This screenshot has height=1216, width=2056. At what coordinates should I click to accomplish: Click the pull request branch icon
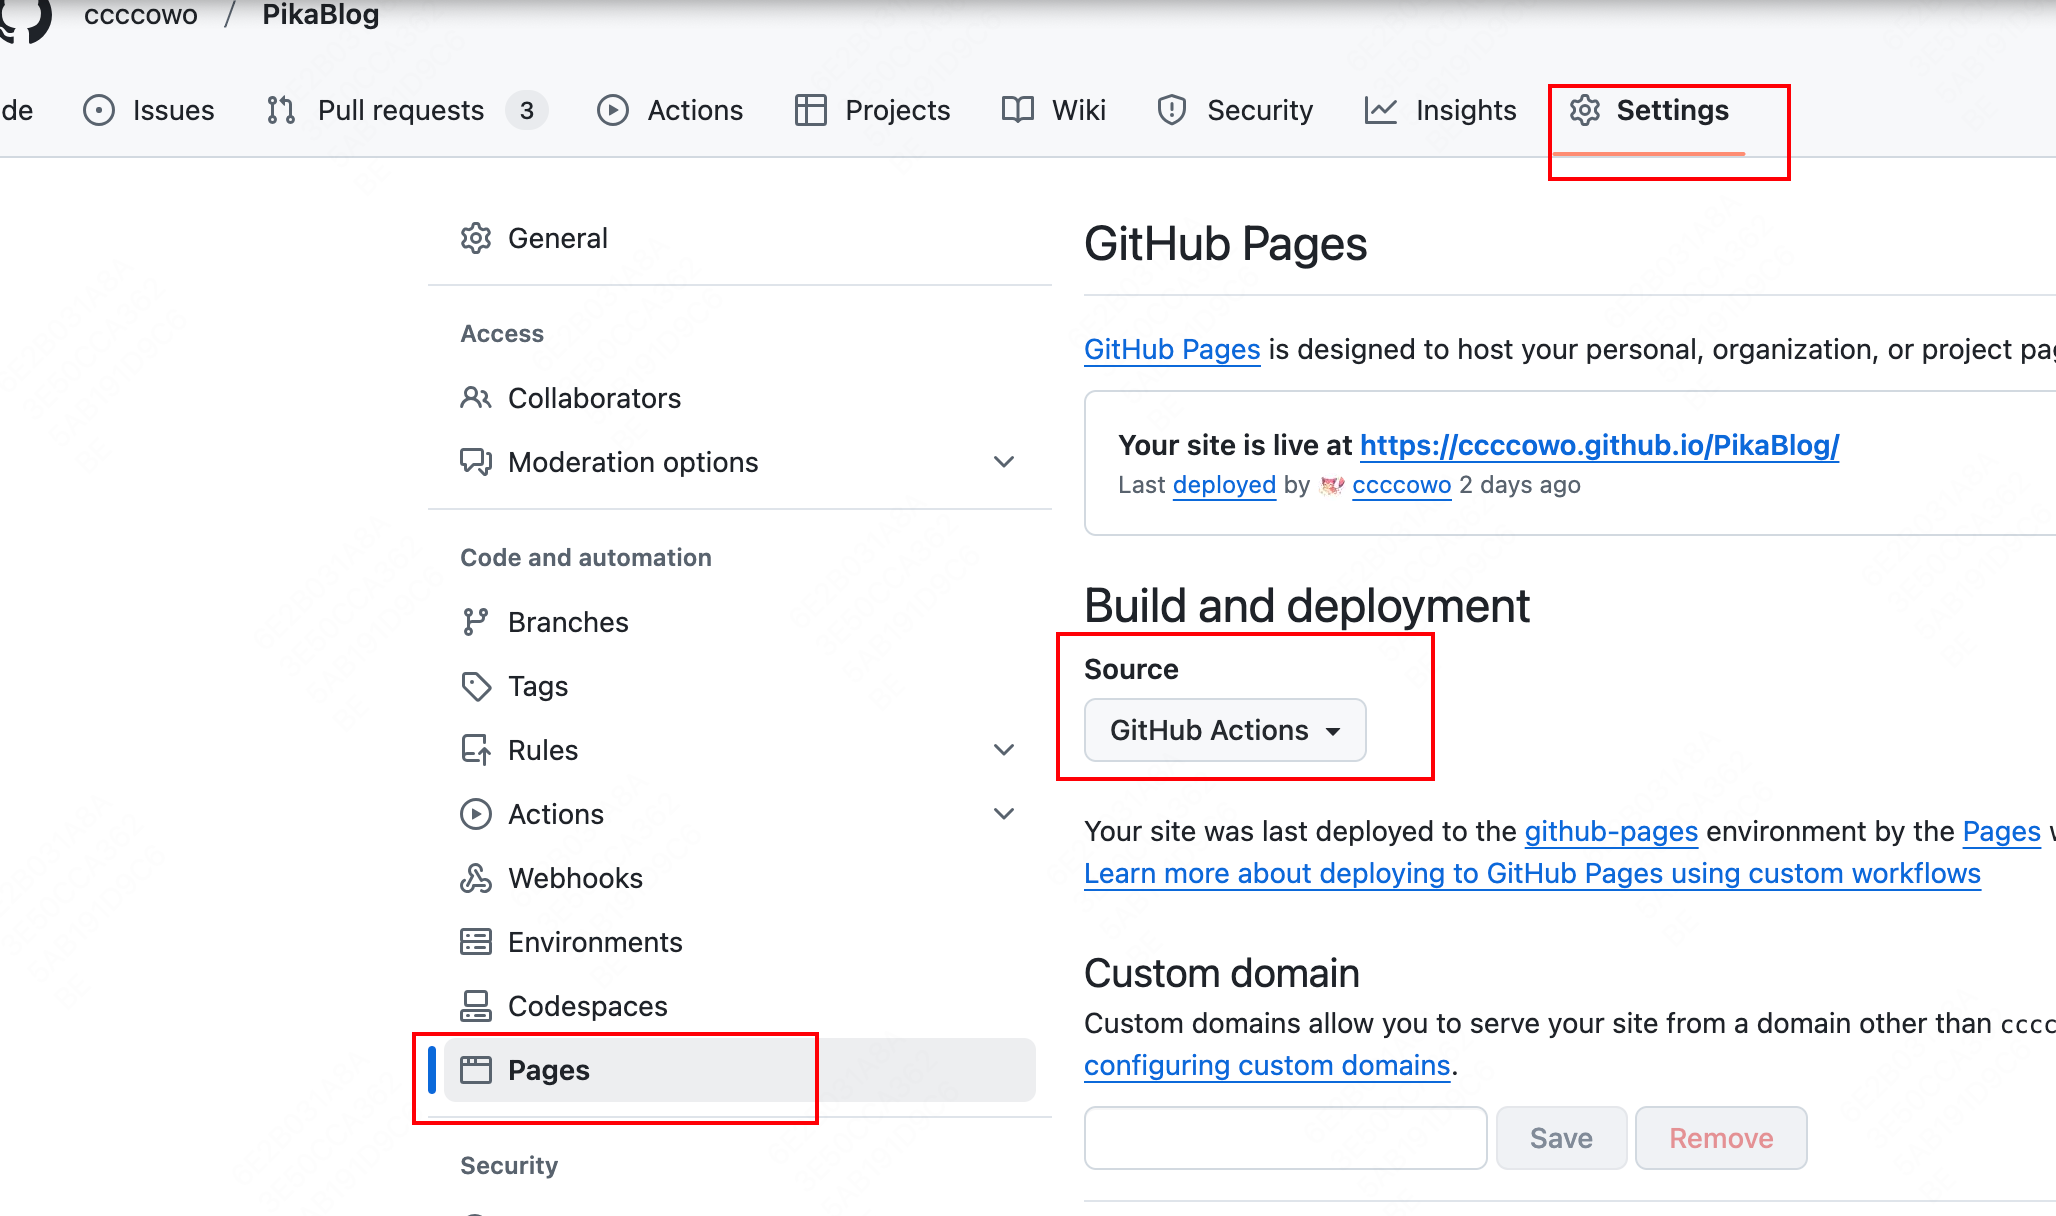click(x=281, y=110)
